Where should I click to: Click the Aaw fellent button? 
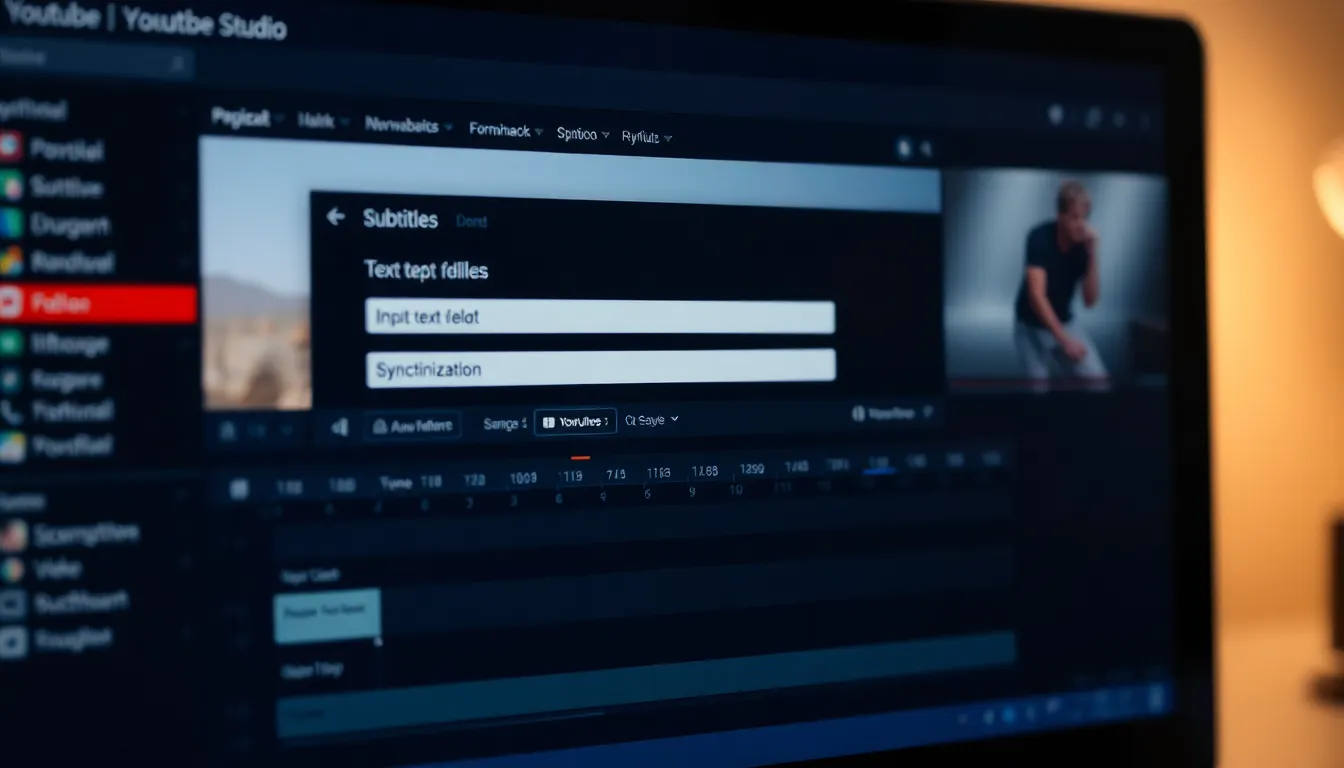pos(412,426)
